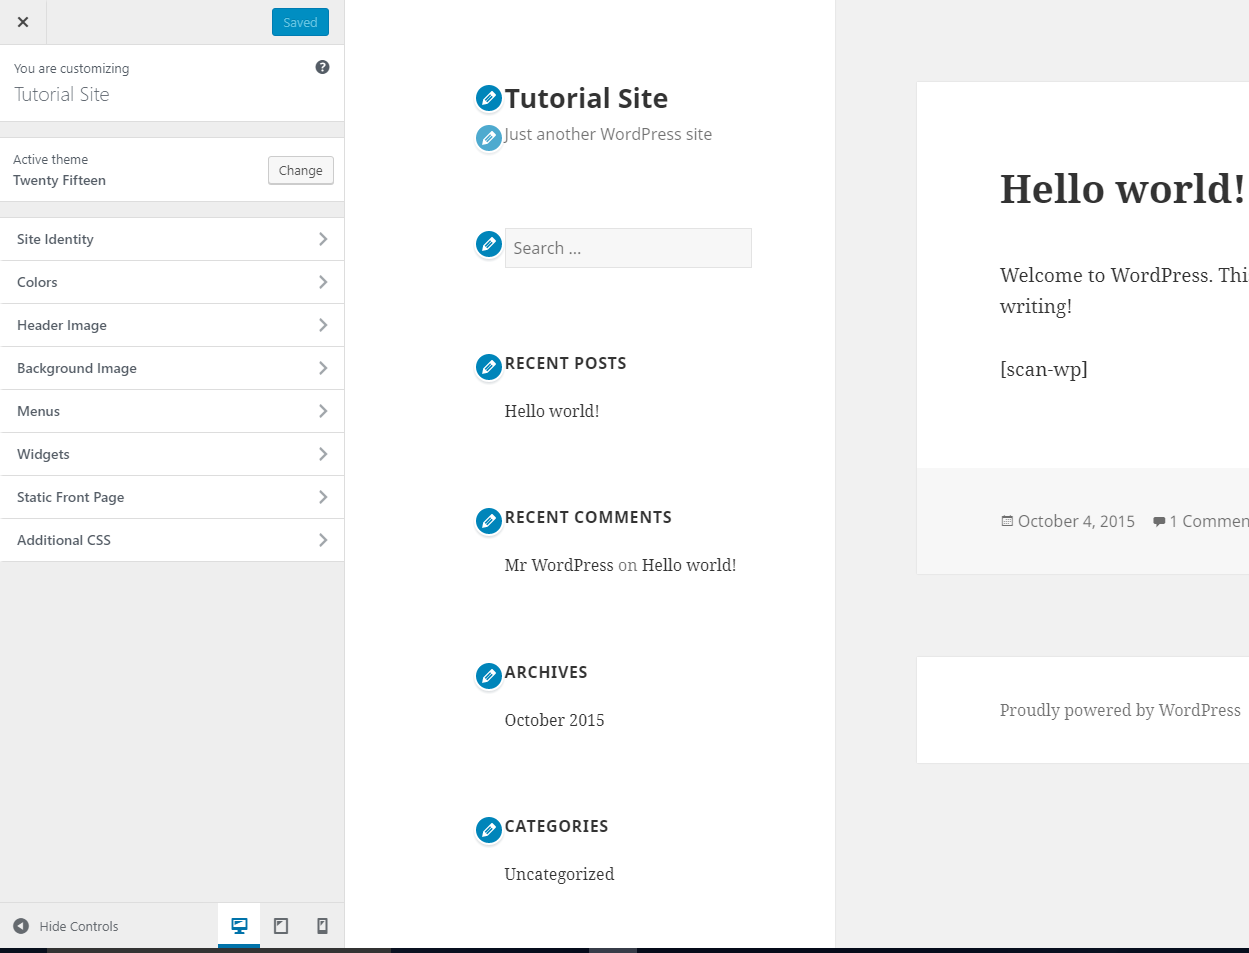Image resolution: width=1249 pixels, height=953 pixels.
Task: Click edit pencil next to Archives
Action: click(488, 676)
